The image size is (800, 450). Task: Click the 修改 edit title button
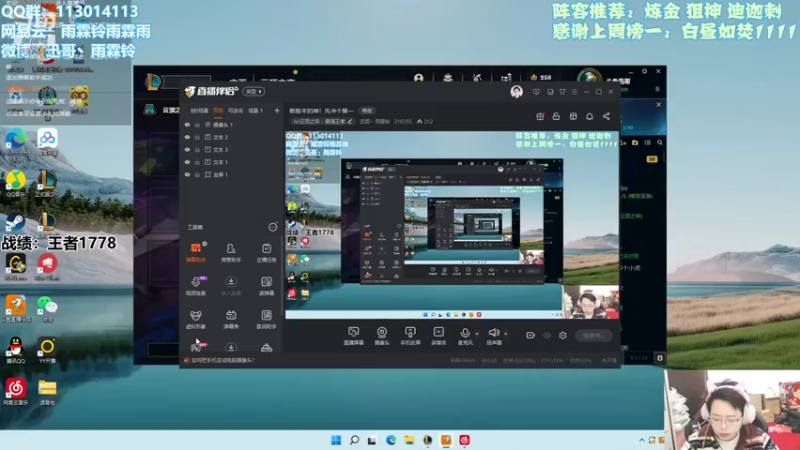[367, 111]
